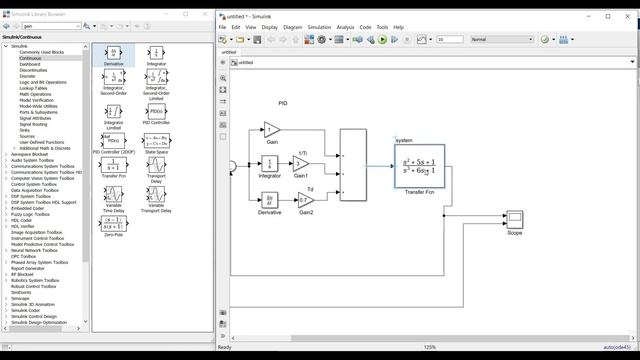The width and height of the screenshot is (640, 360).
Task: Open the simulation mode Normal dropdown
Action: click(x=502, y=40)
